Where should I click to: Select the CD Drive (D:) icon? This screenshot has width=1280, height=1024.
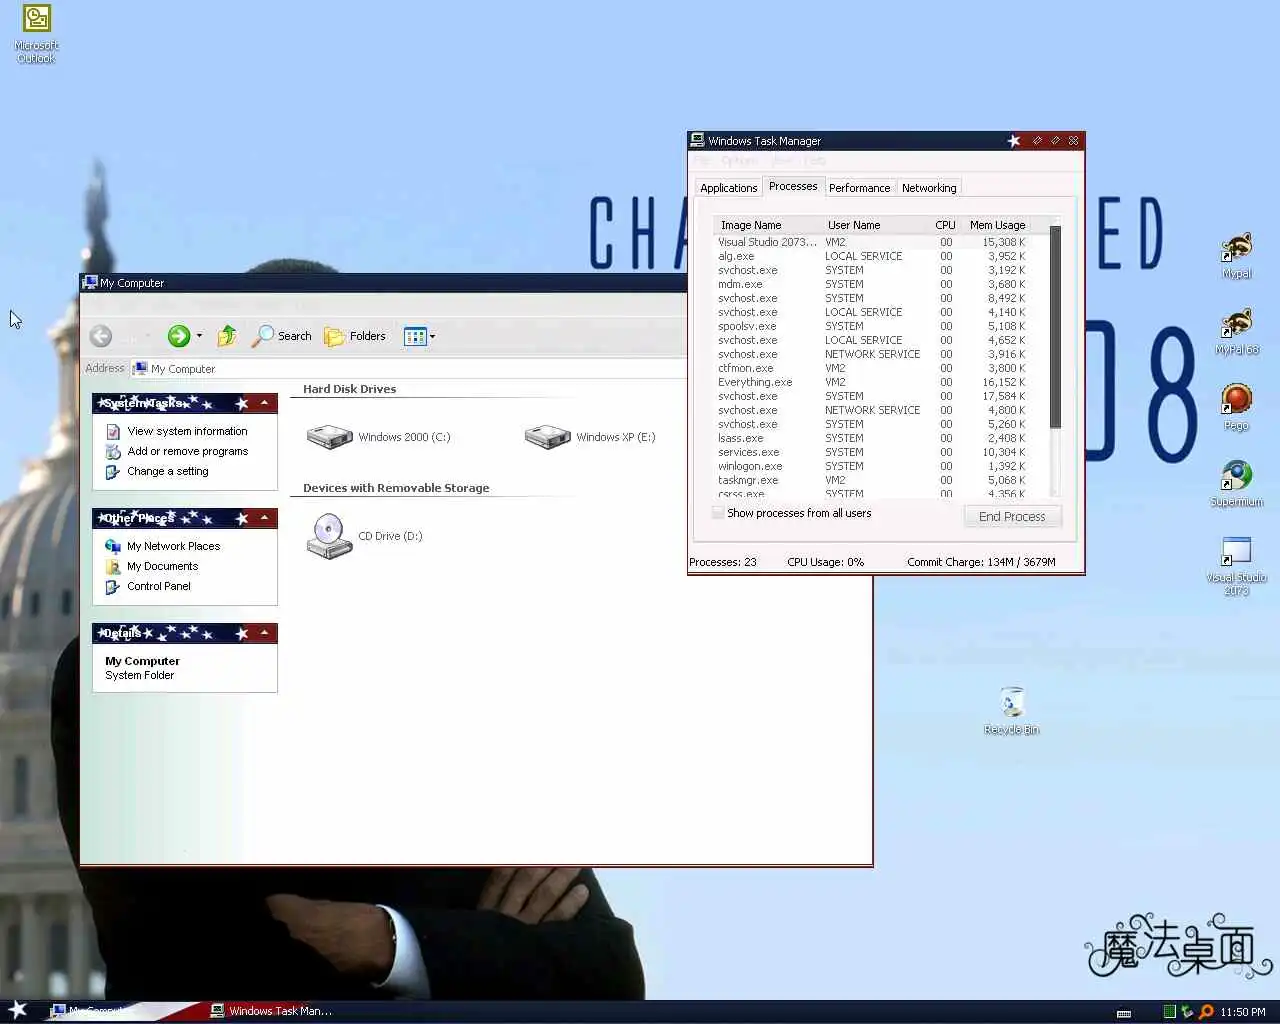tap(365, 536)
